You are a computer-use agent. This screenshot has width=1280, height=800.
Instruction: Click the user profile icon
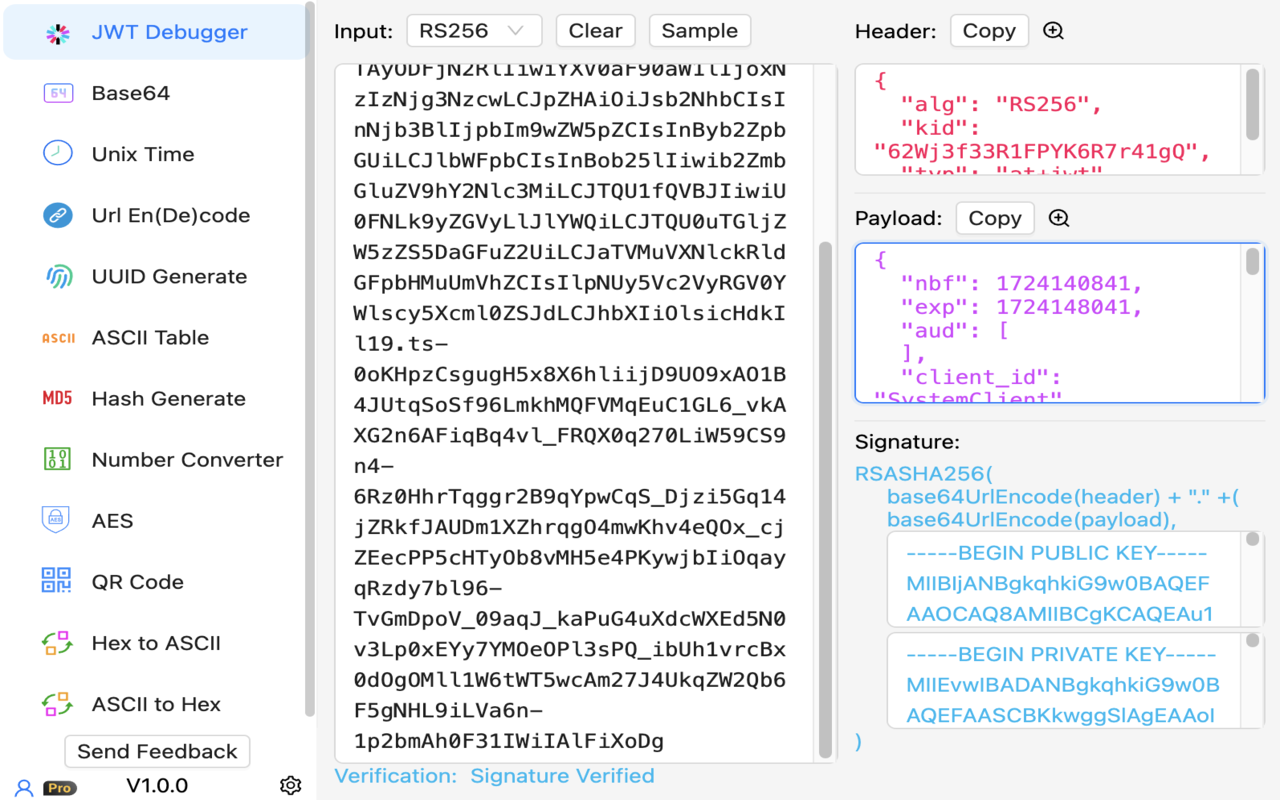[24, 788]
